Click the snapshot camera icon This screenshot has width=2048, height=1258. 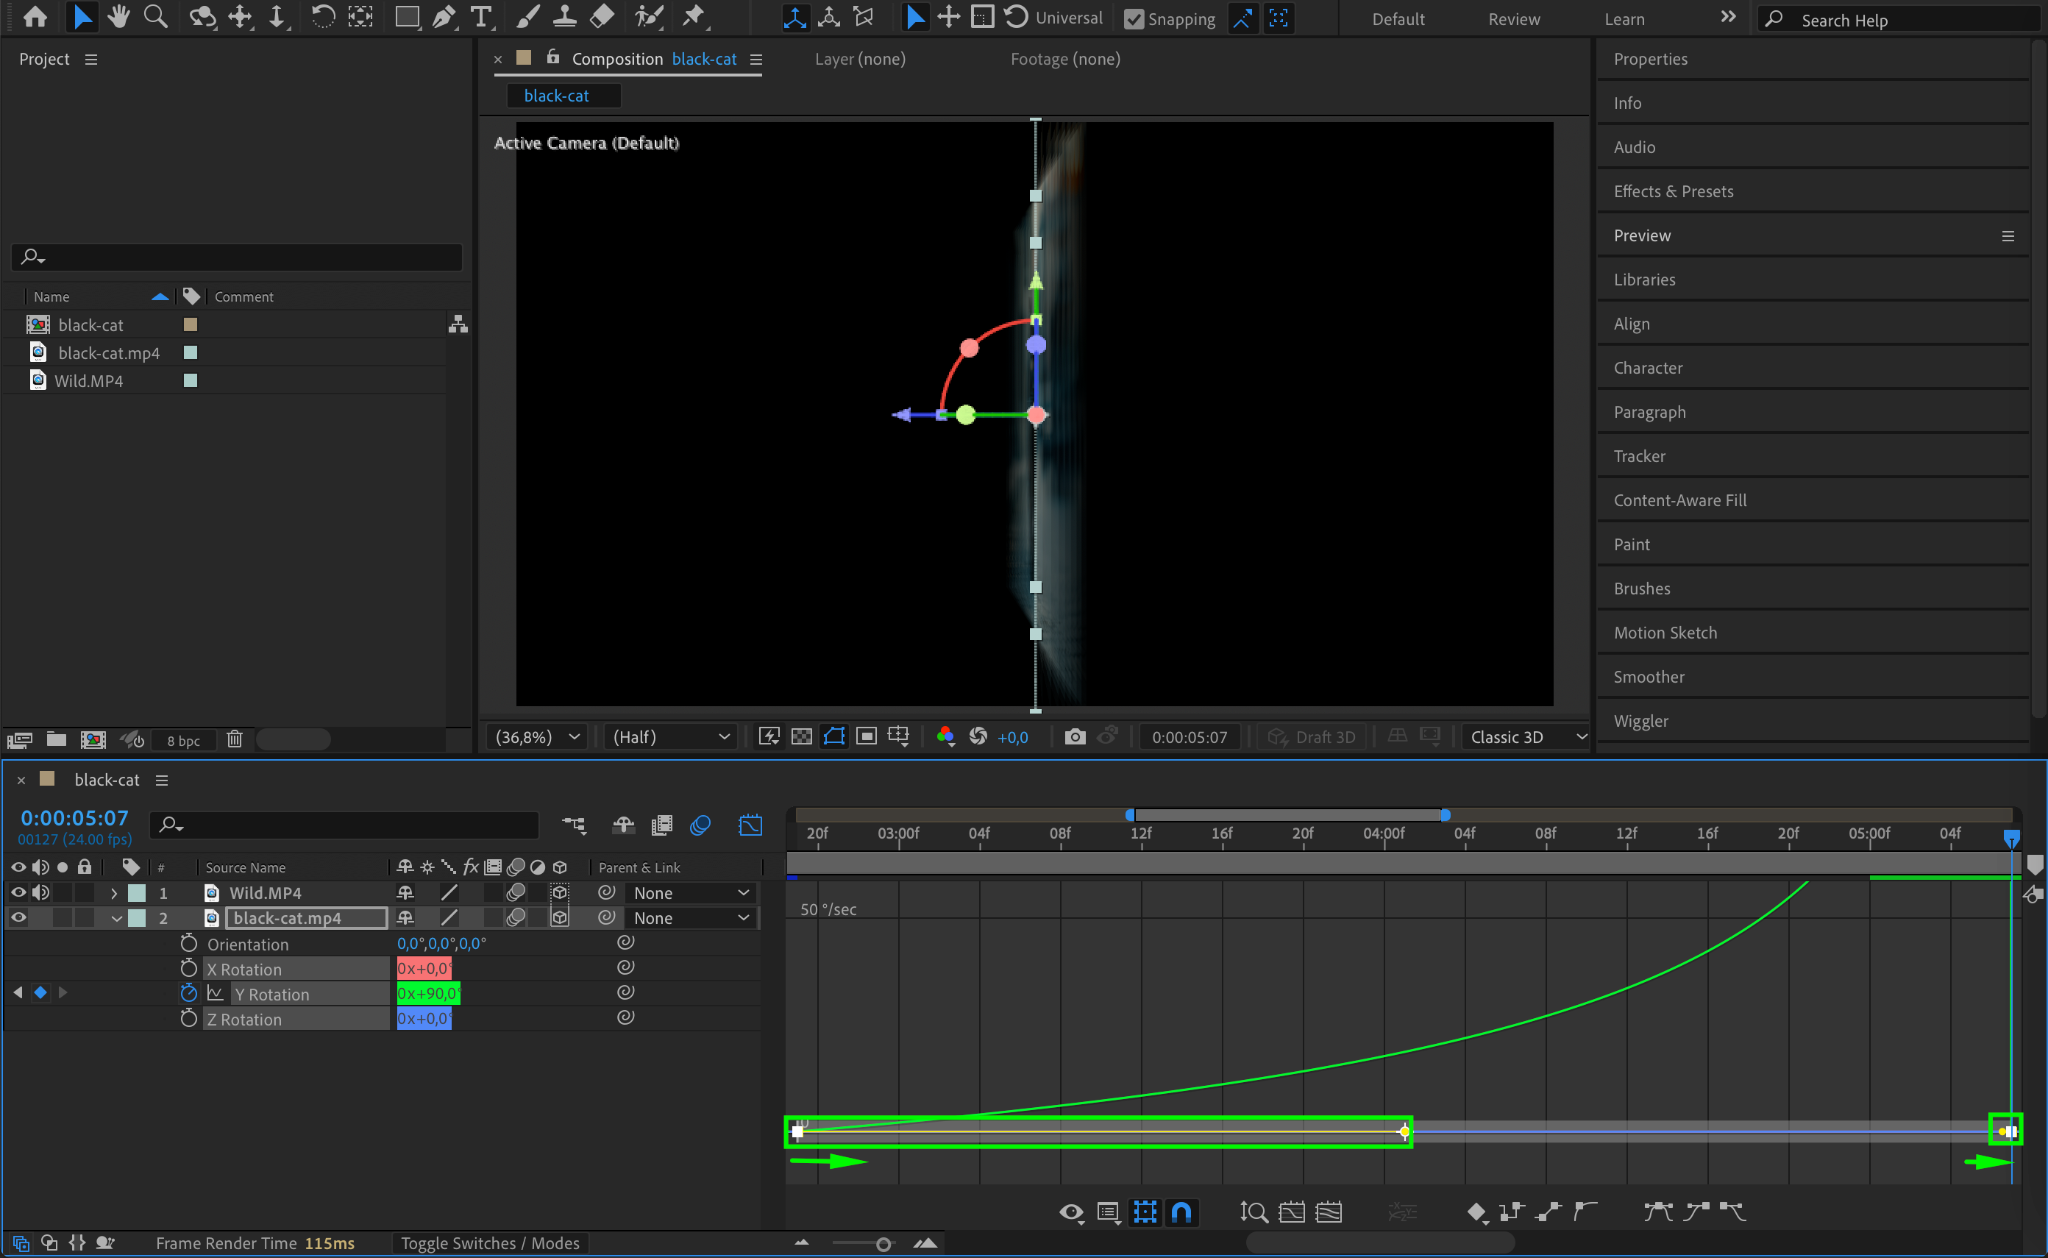click(x=1075, y=737)
